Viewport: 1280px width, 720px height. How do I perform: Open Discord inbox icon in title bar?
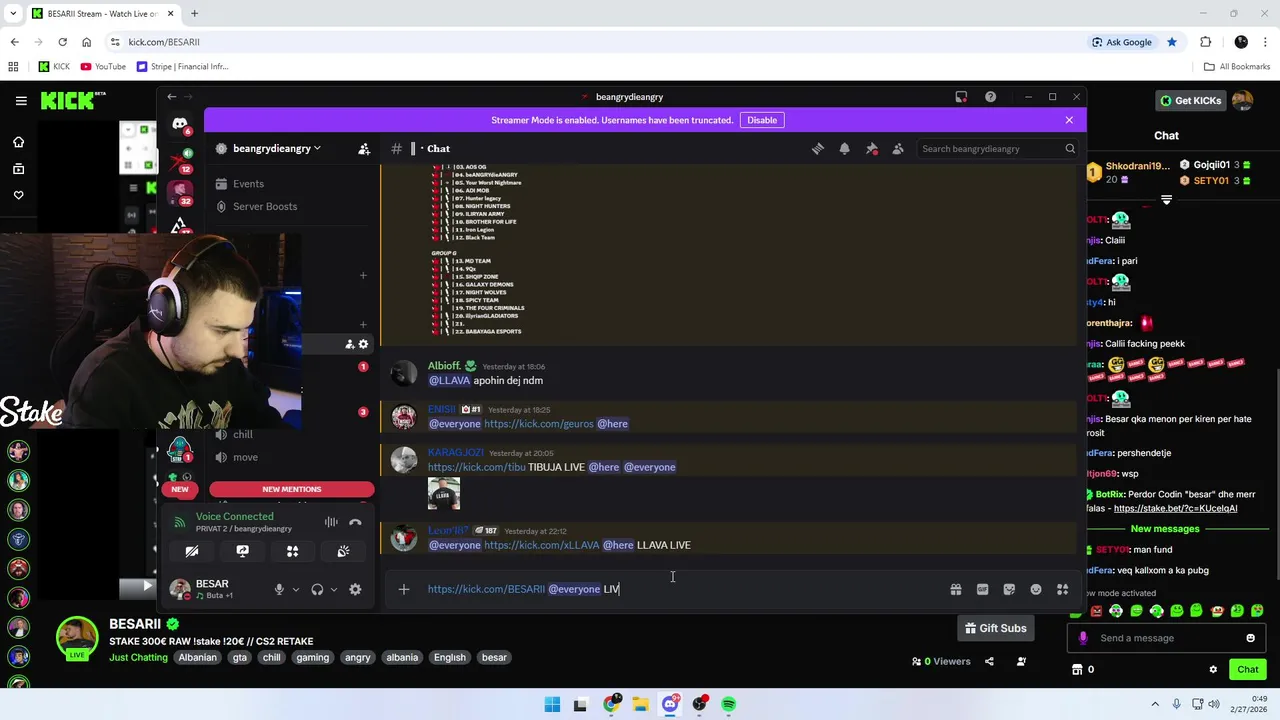pyautogui.click(x=961, y=97)
